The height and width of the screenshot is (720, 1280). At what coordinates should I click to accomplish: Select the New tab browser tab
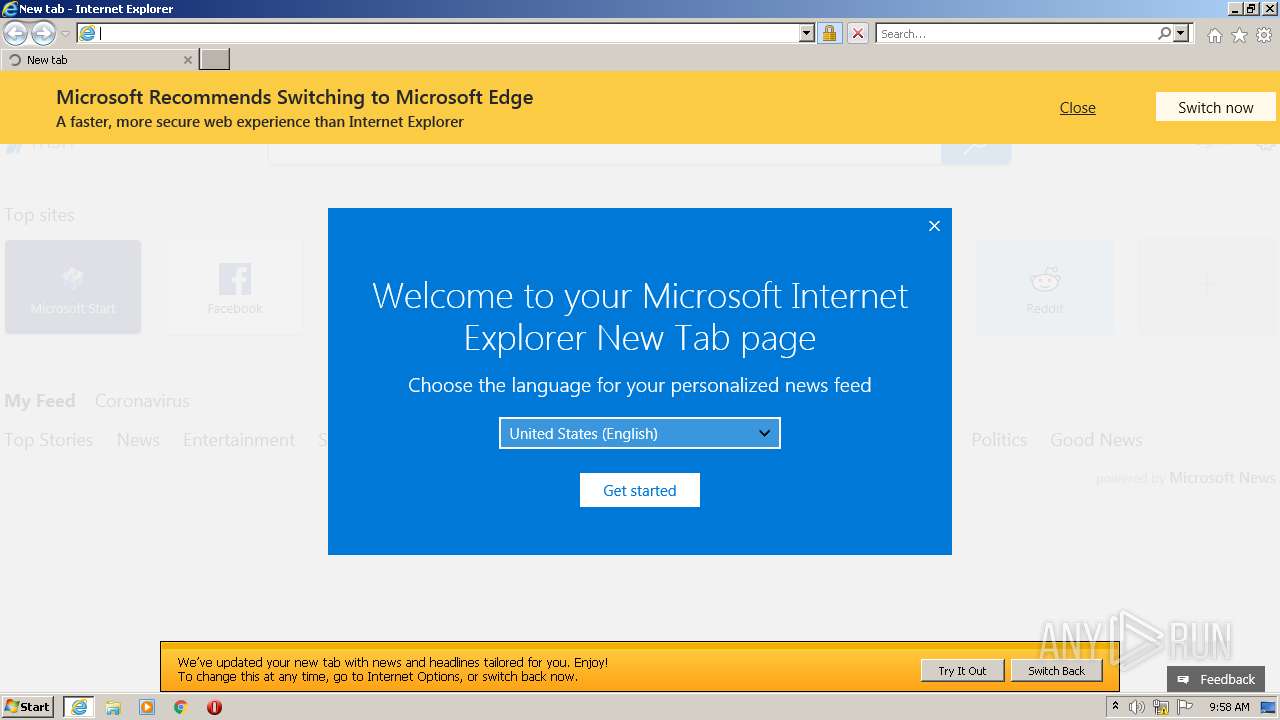98,60
